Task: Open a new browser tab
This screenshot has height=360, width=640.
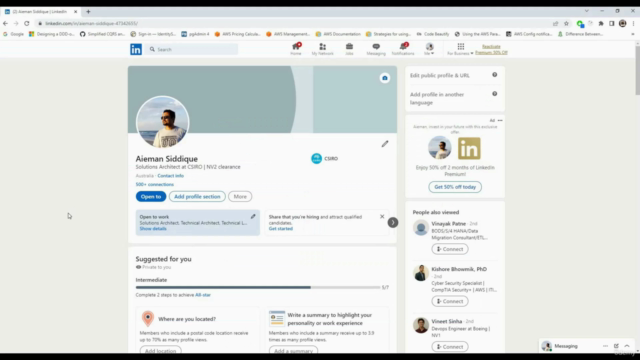Action: pyautogui.click(x=88, y=12)
